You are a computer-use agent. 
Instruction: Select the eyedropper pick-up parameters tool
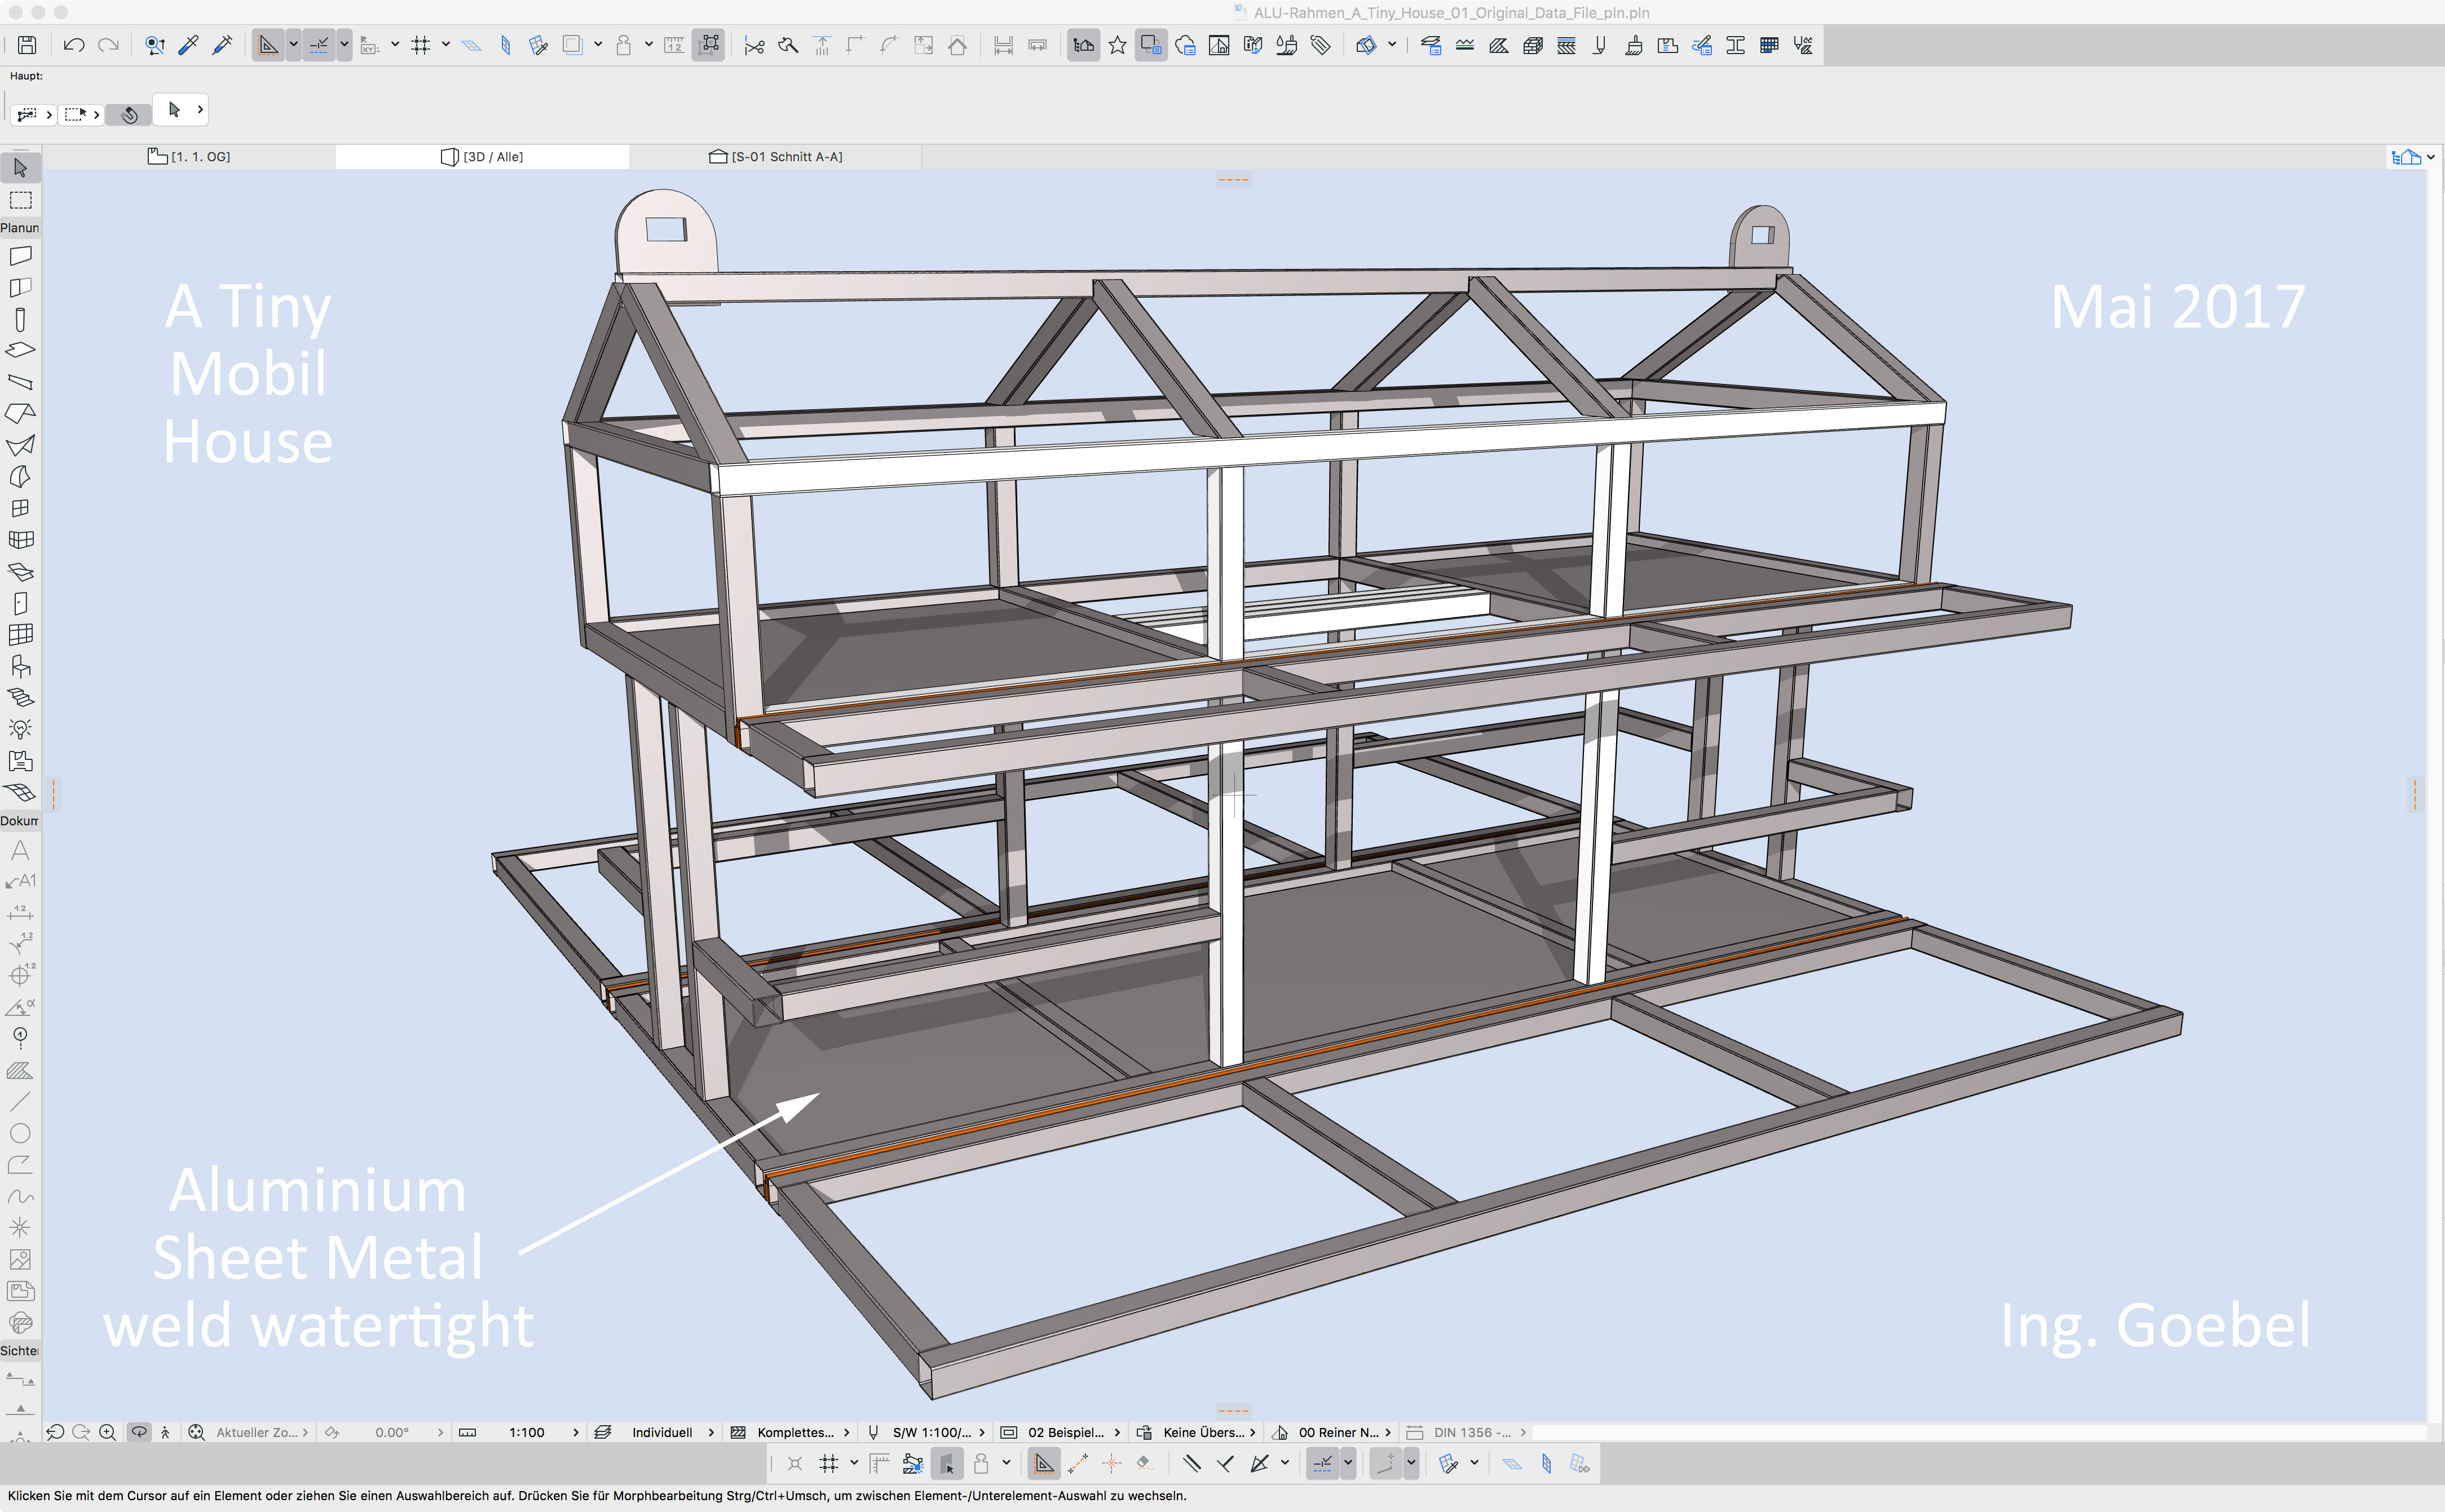(x=188, y=45)
